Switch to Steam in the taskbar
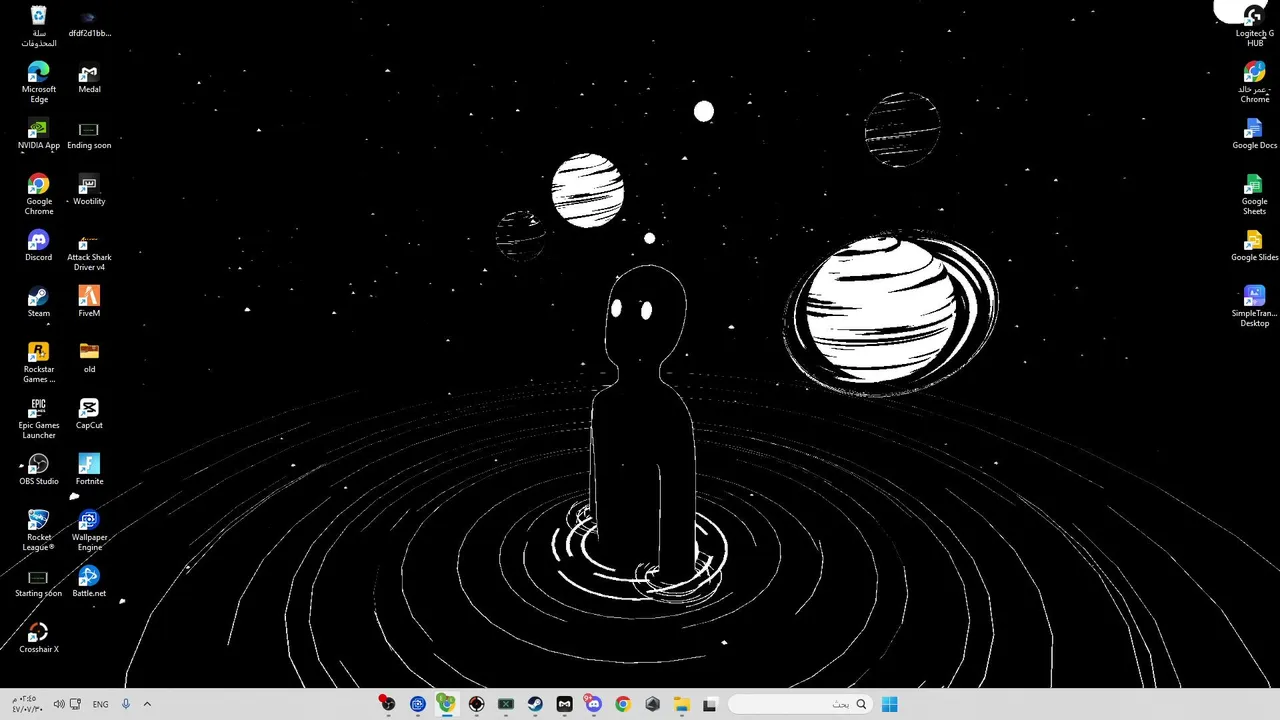Image resolution: width=1280 pixels, height=720 pixels. [535, 704]
